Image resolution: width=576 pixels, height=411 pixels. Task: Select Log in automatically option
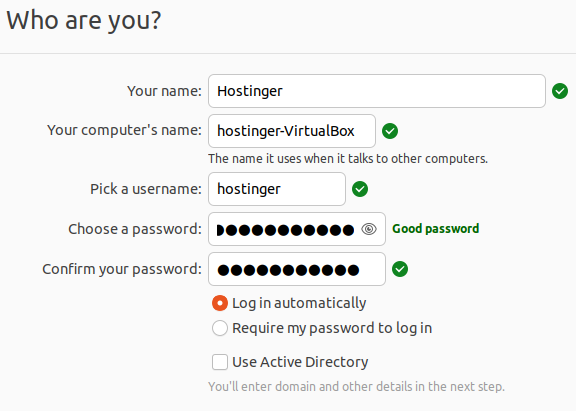click(x=220, y=303)
